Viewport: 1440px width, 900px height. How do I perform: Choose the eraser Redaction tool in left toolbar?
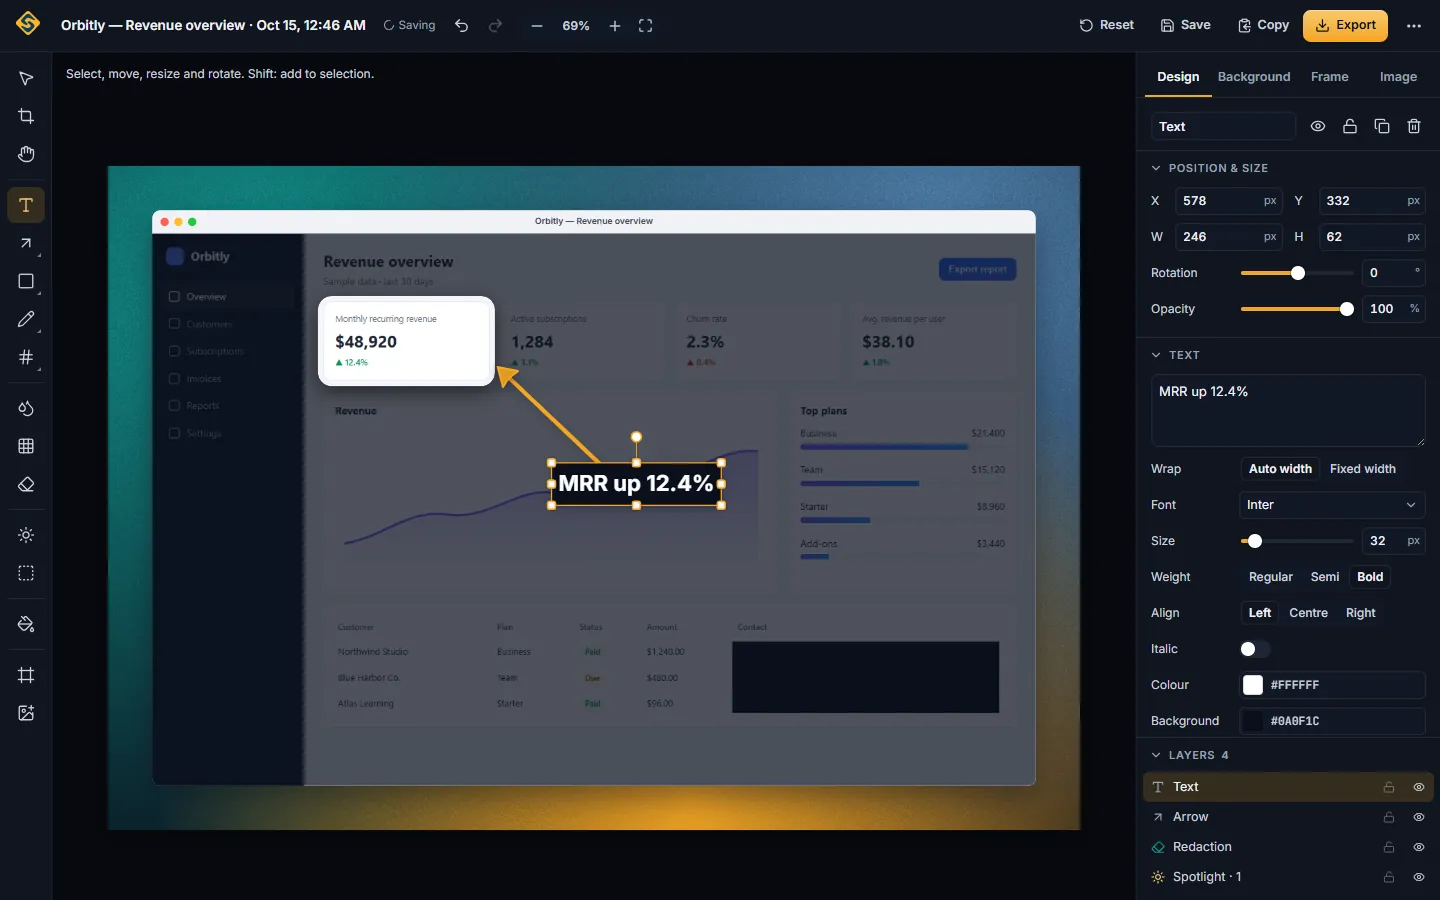[26, 484]
